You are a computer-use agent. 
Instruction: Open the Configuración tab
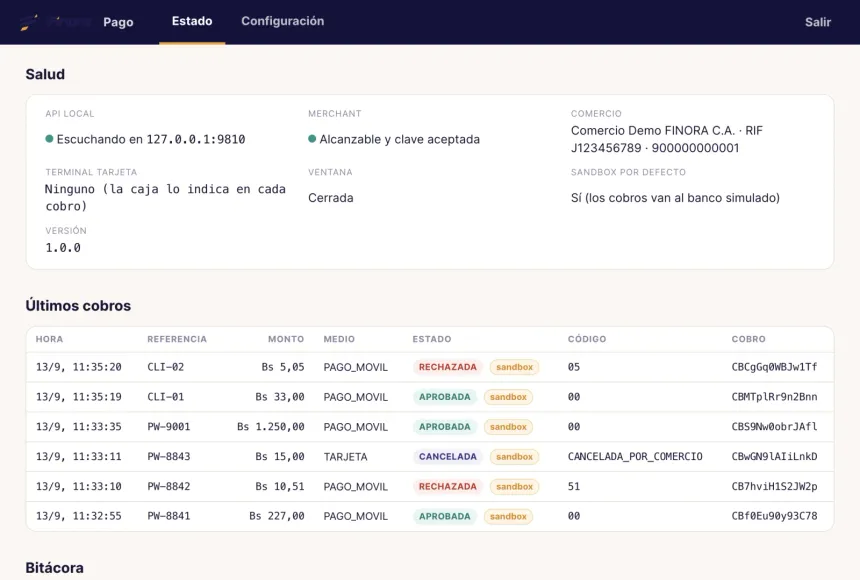[x=282, y=21]
